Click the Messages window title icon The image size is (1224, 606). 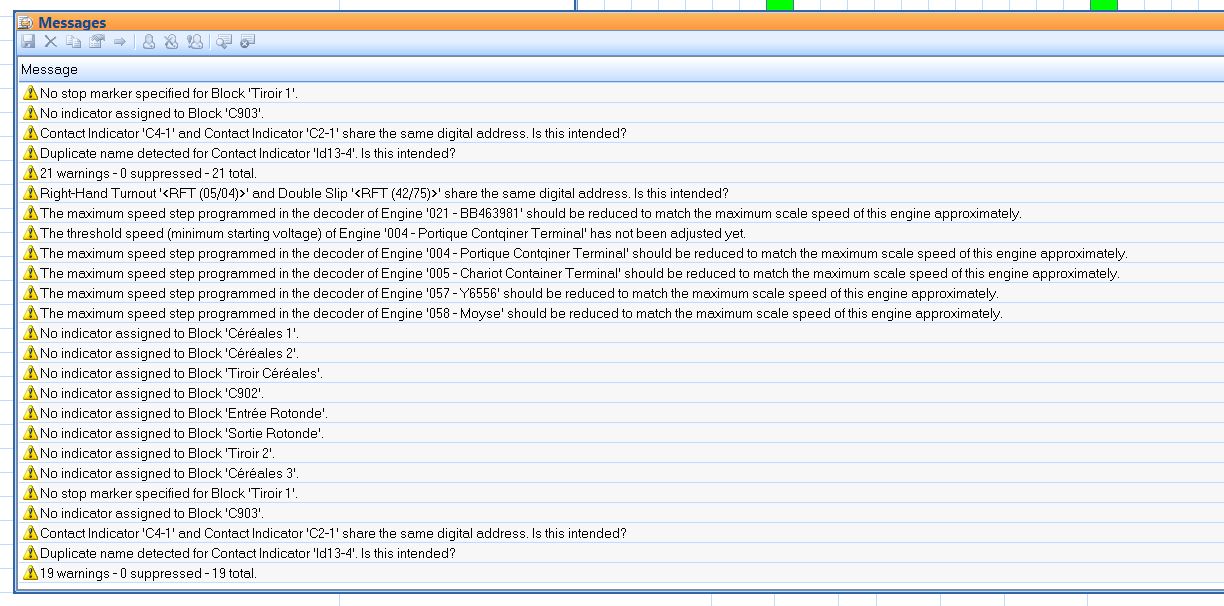[26, 23]
